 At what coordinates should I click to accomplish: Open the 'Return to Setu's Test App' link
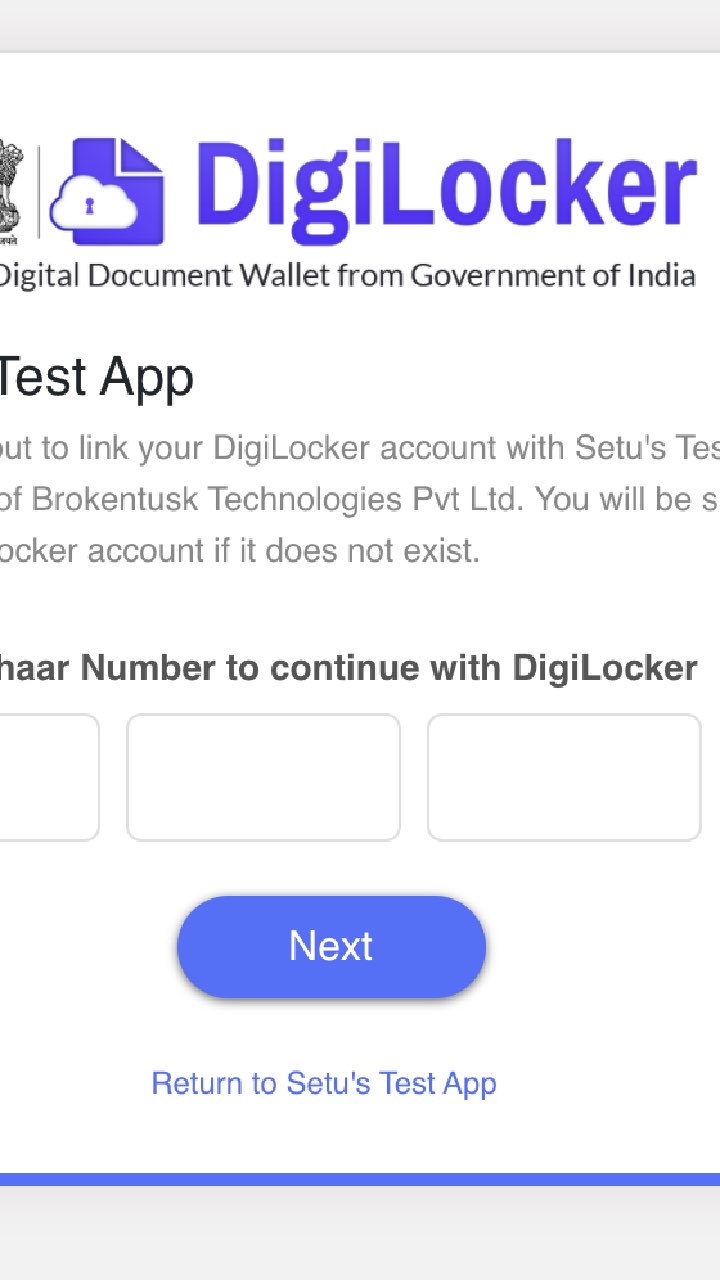(x=324, y=1083)
